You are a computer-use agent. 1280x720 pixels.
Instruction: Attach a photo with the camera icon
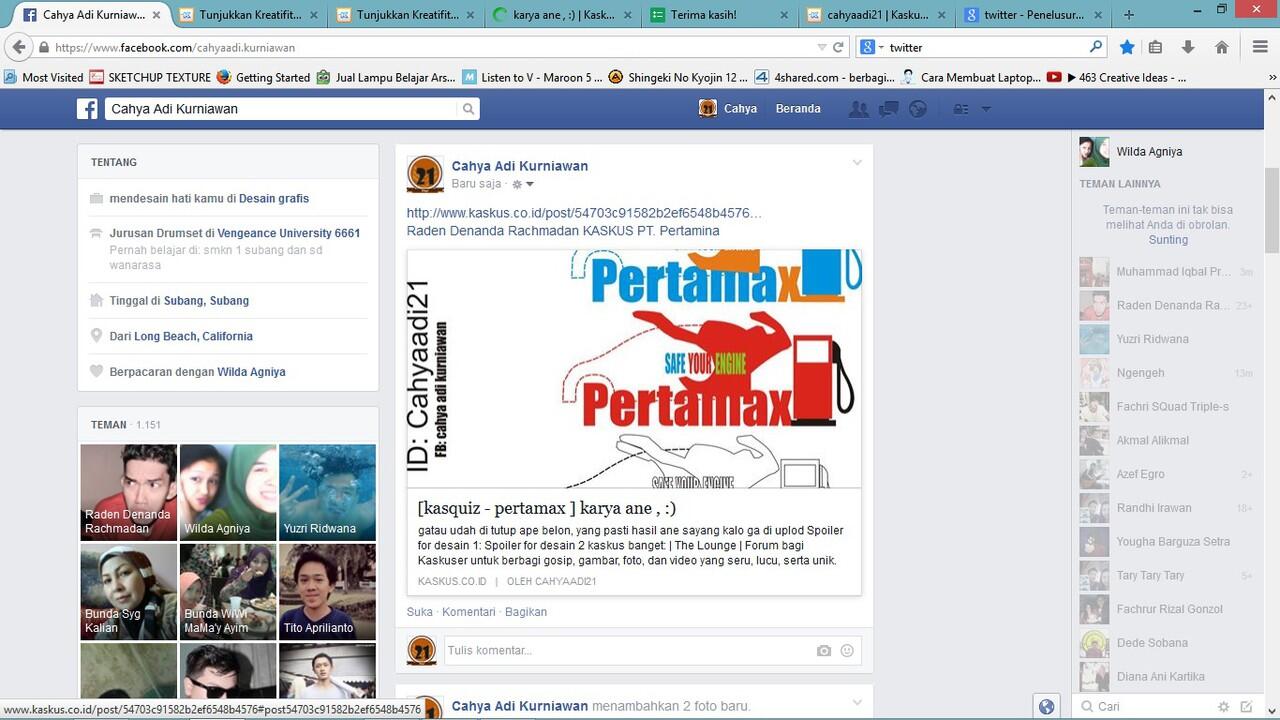pyautogui.click(x=823, y=651)
